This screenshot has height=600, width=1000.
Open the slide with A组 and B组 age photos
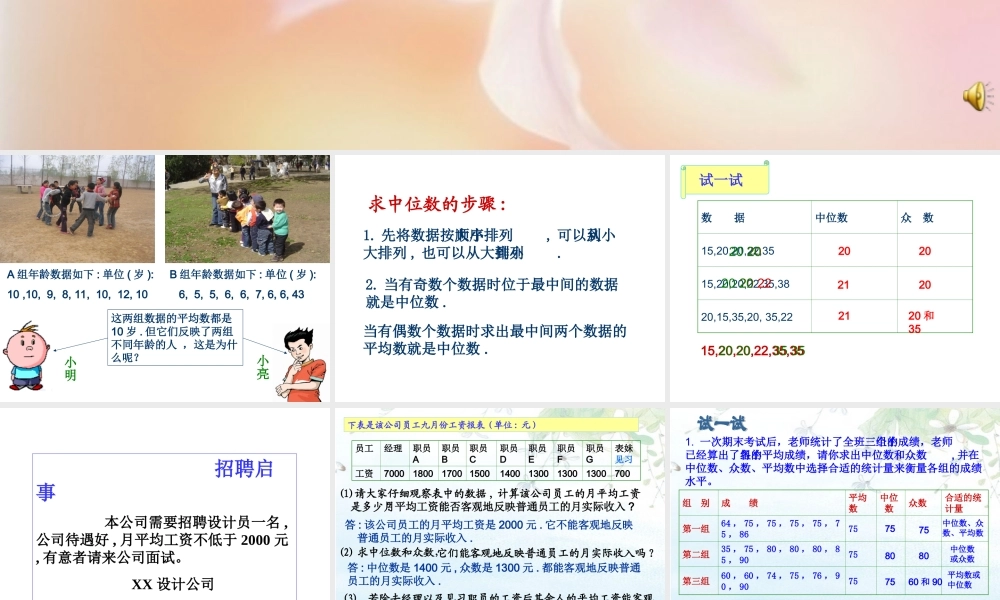(165, 278)
